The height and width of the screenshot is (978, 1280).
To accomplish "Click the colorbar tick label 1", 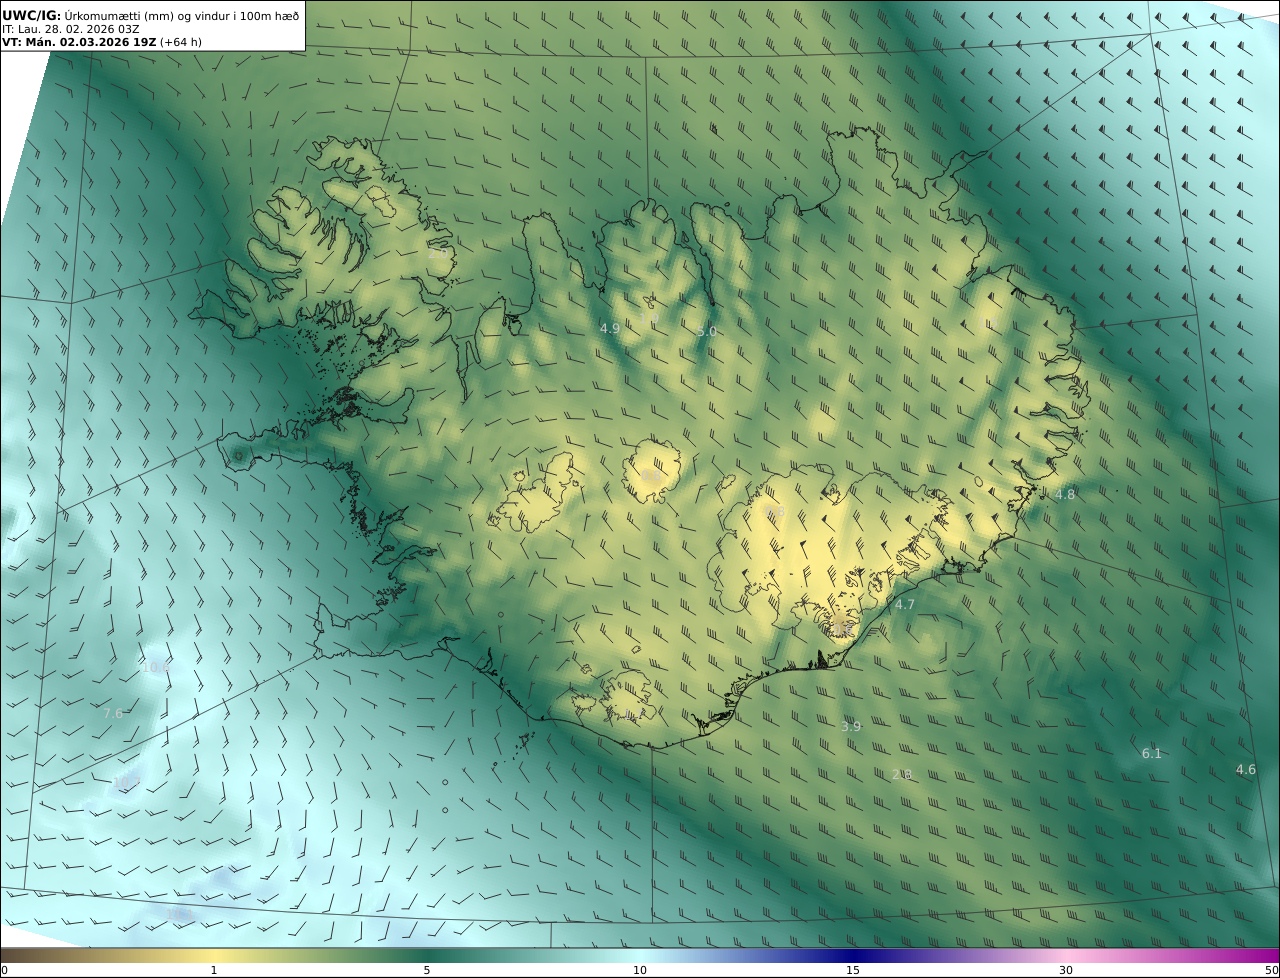I will click(214, 970).
